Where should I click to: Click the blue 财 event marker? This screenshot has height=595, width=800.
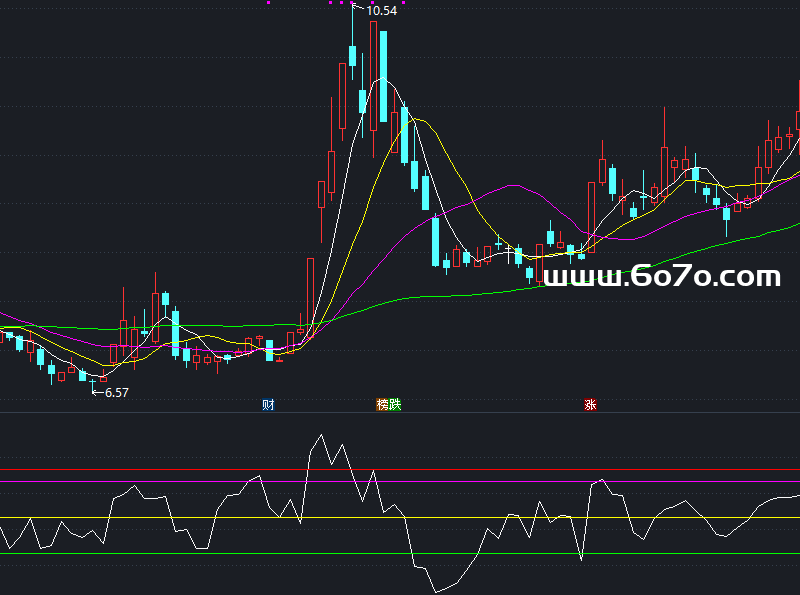pyautogui.click(x=268, y=405)
